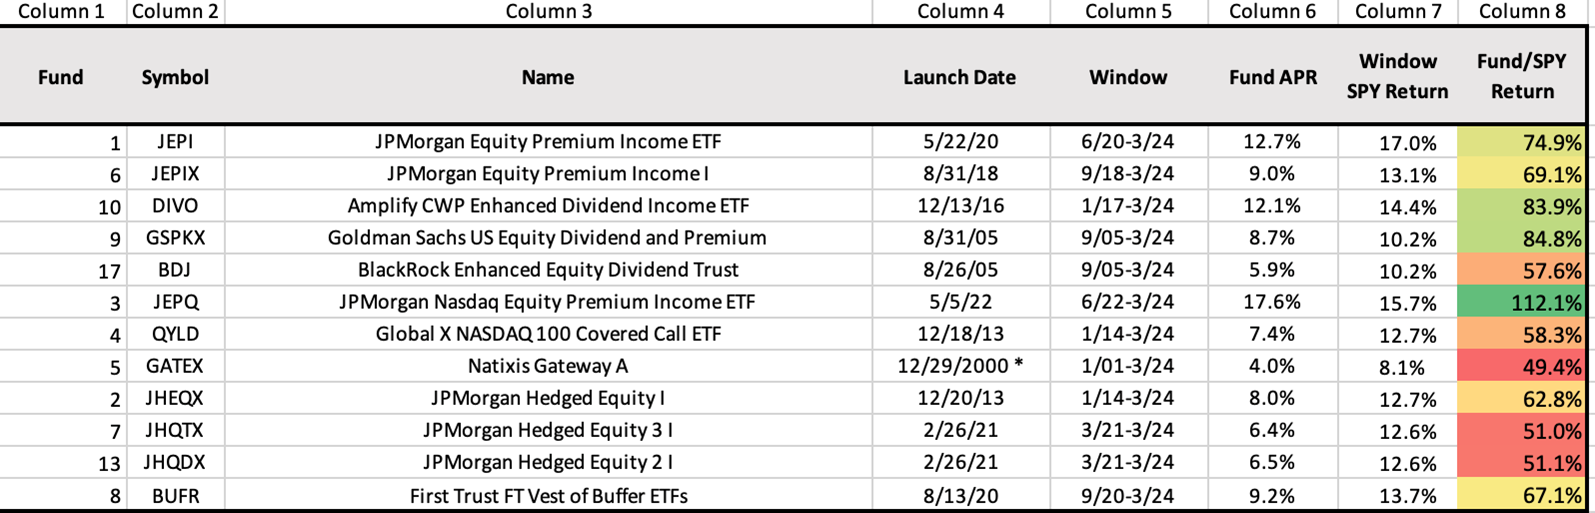Image resolution: width=1595 pixels, height=513 pixels.
Task: Click the 6/22-3/24 window cell
Action: 1128,302
